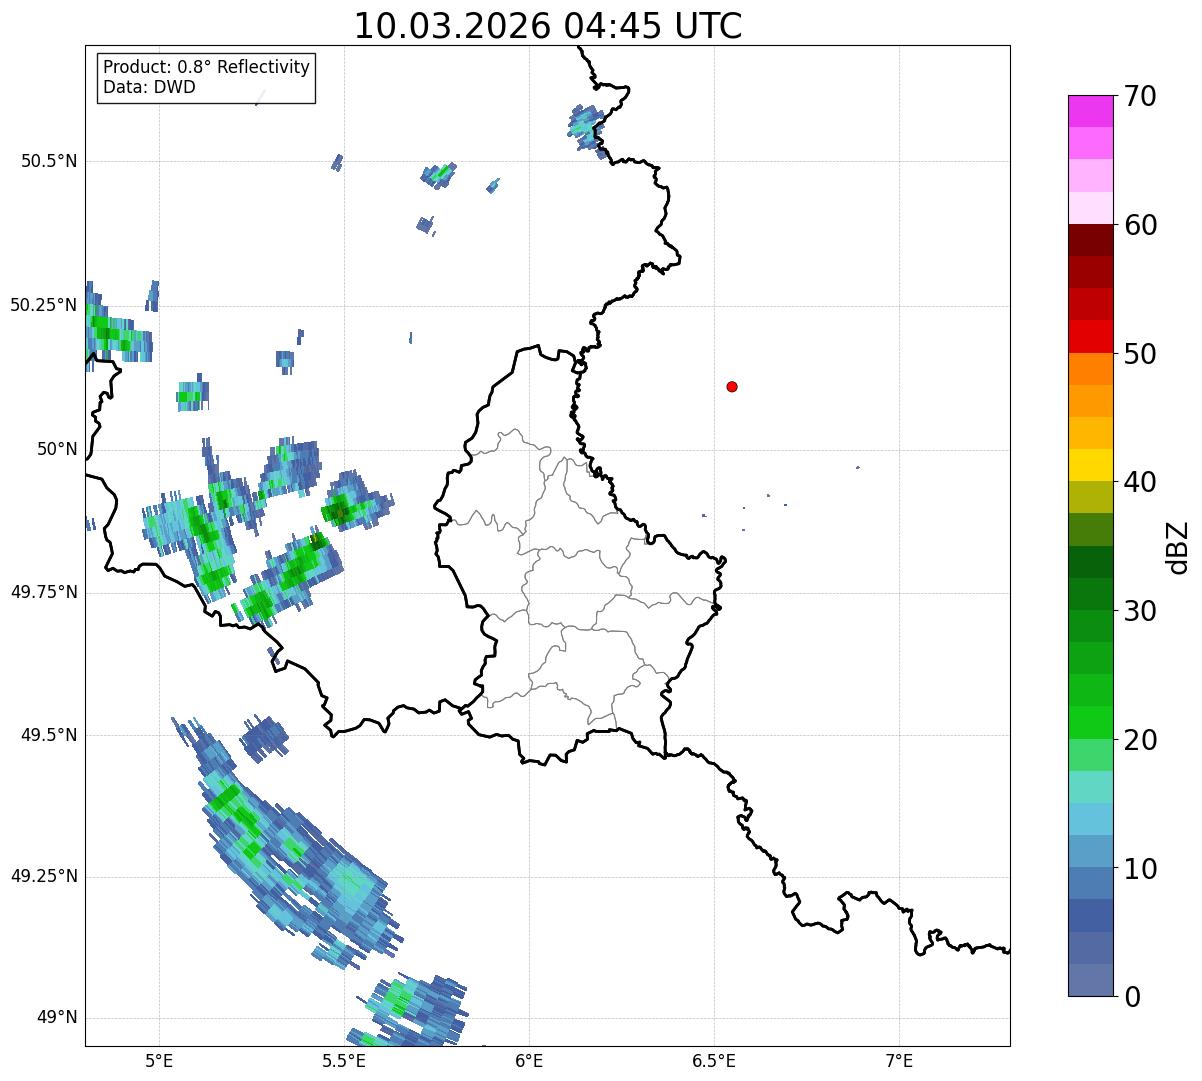Click the title 10.03.2026 04:45 UTC
Screen dimensions: 1202x1081
click(x=548, y=25)
